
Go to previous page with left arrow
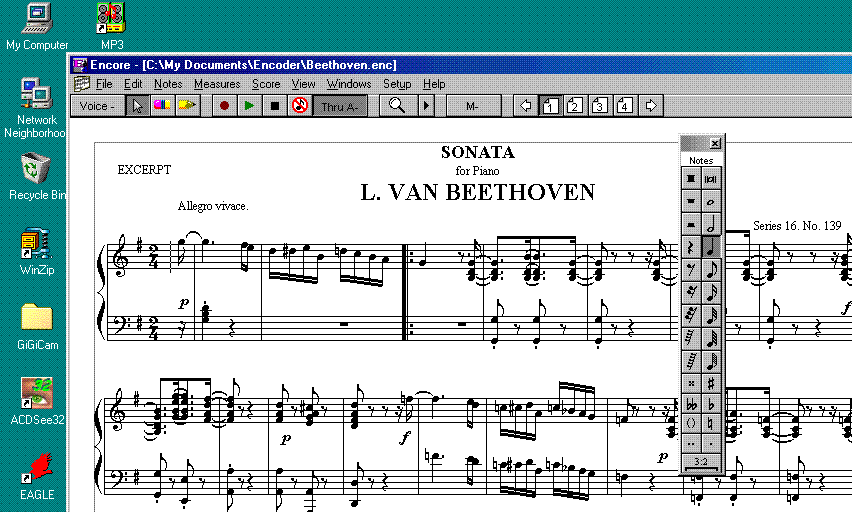525,105
